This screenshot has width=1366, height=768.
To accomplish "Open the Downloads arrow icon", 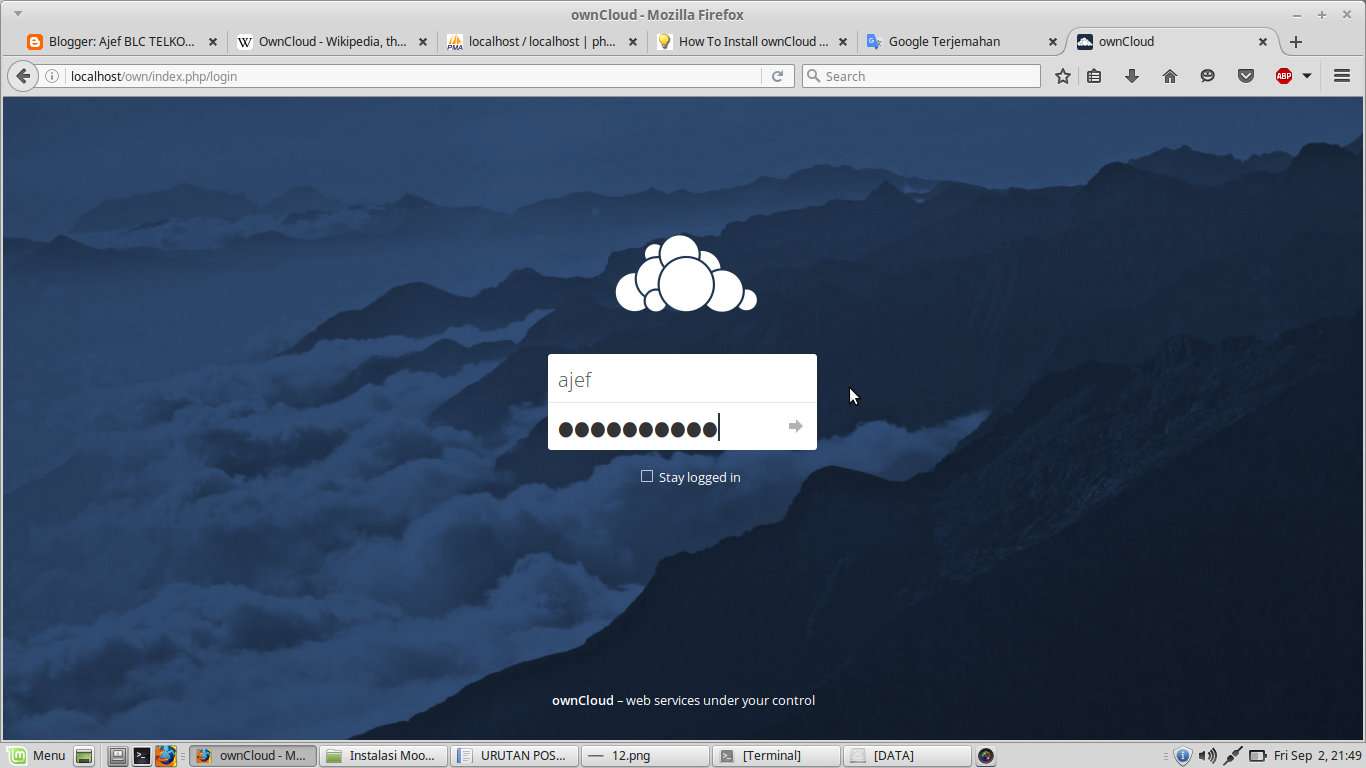I will click(x=1132, y=76).
